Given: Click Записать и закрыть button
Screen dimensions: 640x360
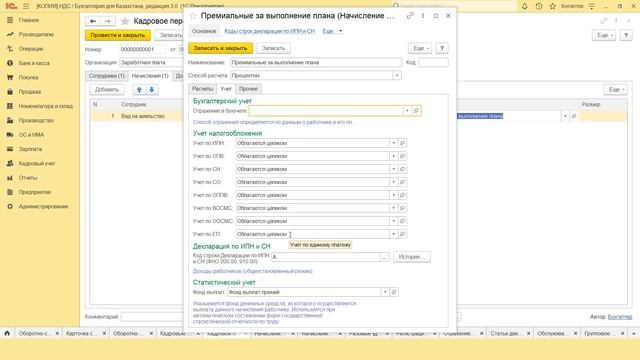Looking at the screenshot, I should [220, 48].
